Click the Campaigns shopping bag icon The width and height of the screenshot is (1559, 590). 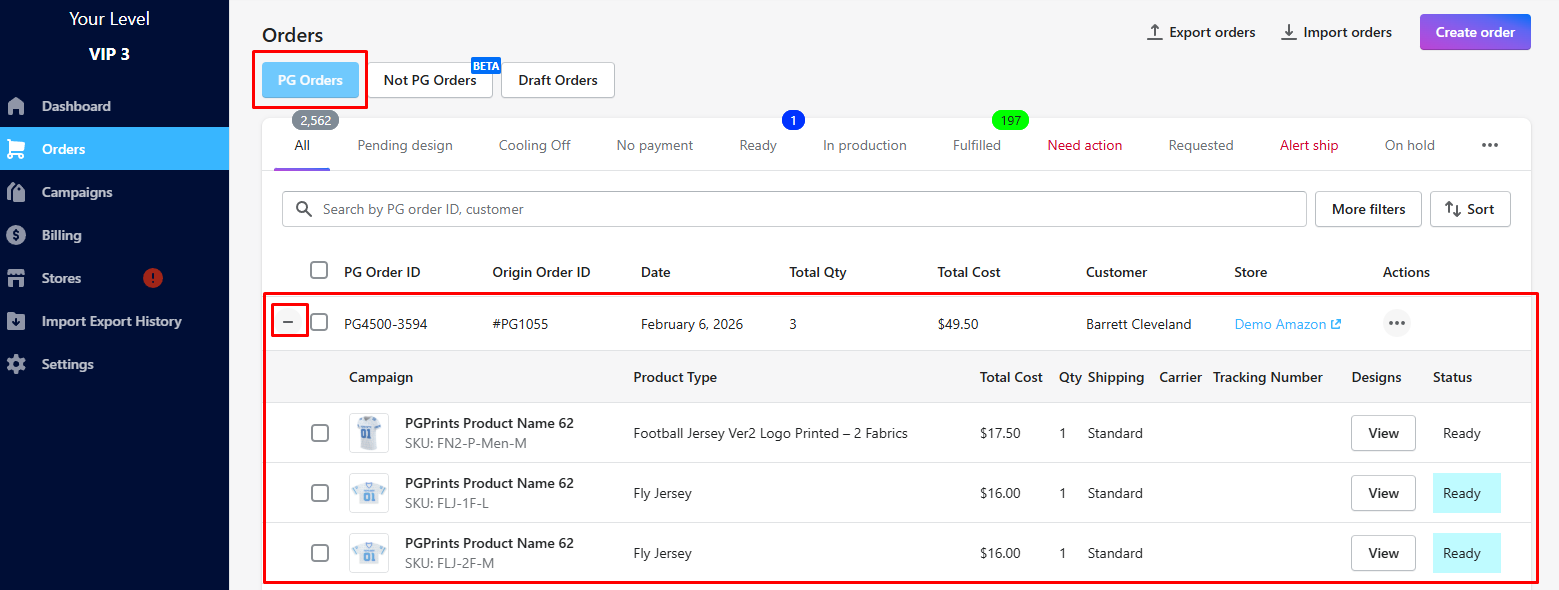coord(16,192)
